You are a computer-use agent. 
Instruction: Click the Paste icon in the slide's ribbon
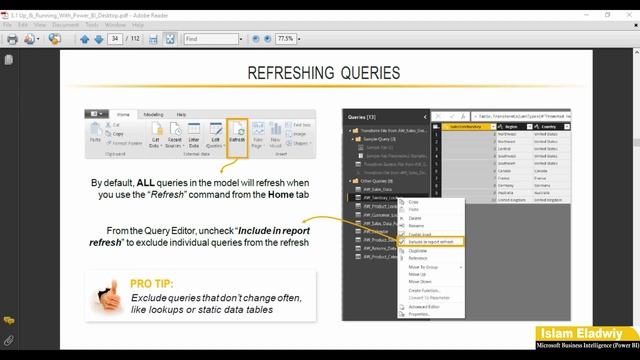point(96,129)
